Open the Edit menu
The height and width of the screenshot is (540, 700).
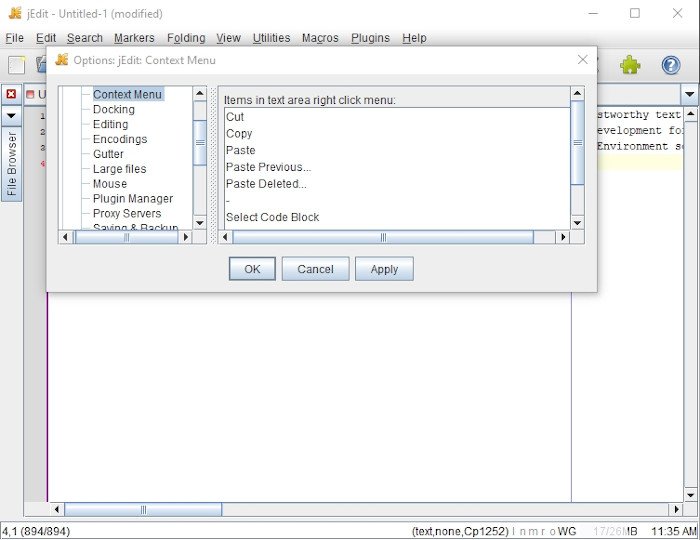pyautogui.click(x=46, y=38)
